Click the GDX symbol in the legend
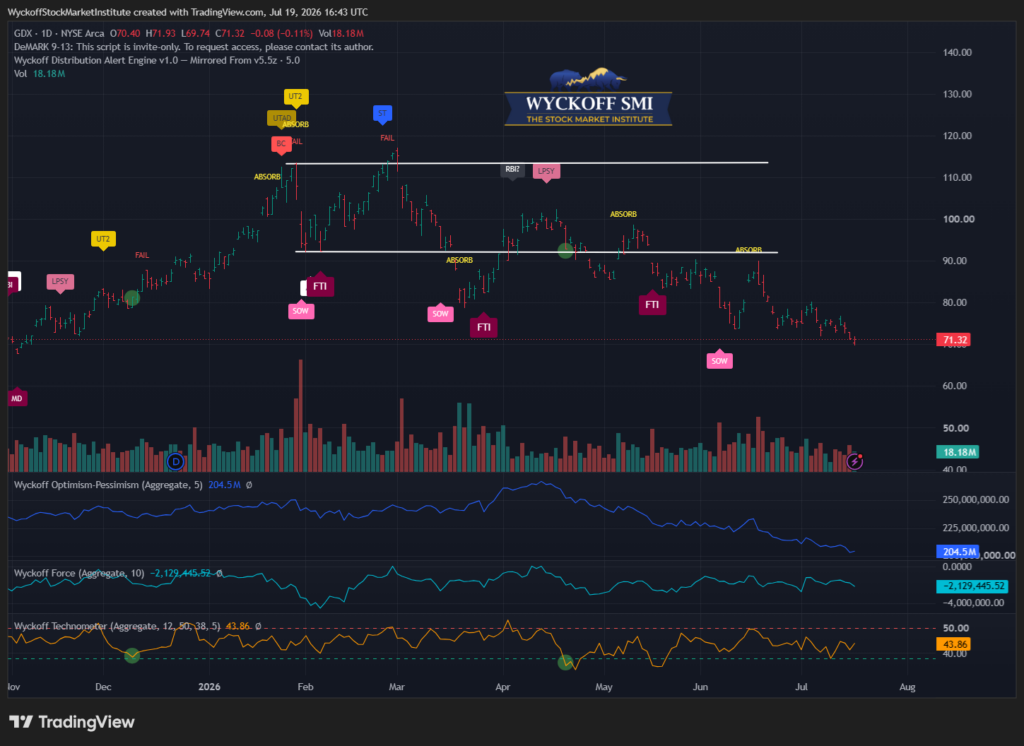This screenshot has height=746, width=1024. (23, 33)
